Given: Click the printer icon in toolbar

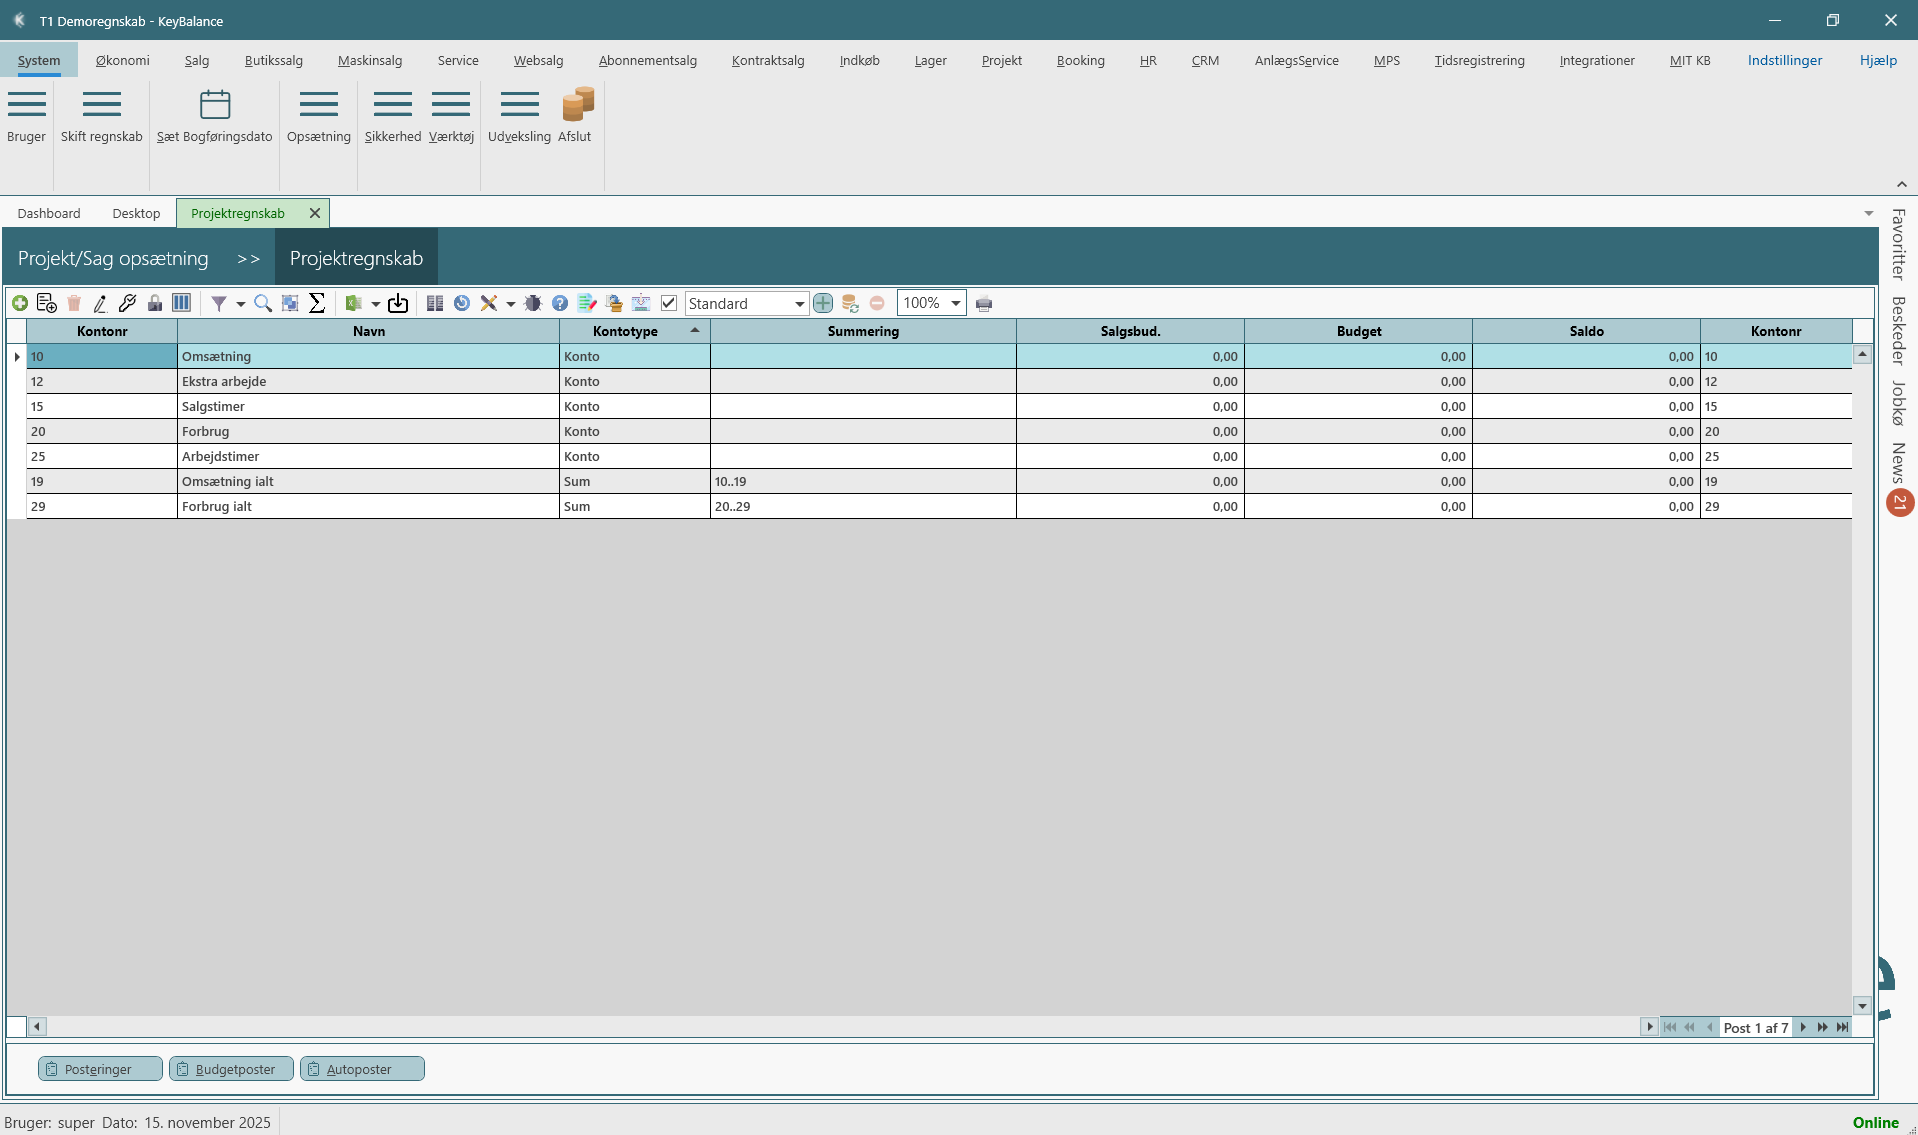Looking at the screenshot, I should 984,304.
